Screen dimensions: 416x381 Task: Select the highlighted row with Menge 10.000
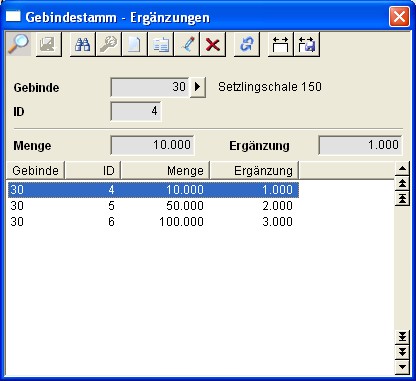tap(153, 190)
